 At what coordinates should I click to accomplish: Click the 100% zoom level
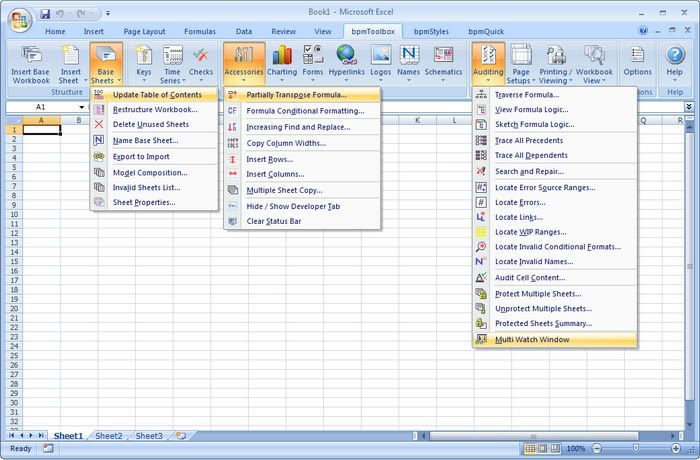(x=576, y=448)
